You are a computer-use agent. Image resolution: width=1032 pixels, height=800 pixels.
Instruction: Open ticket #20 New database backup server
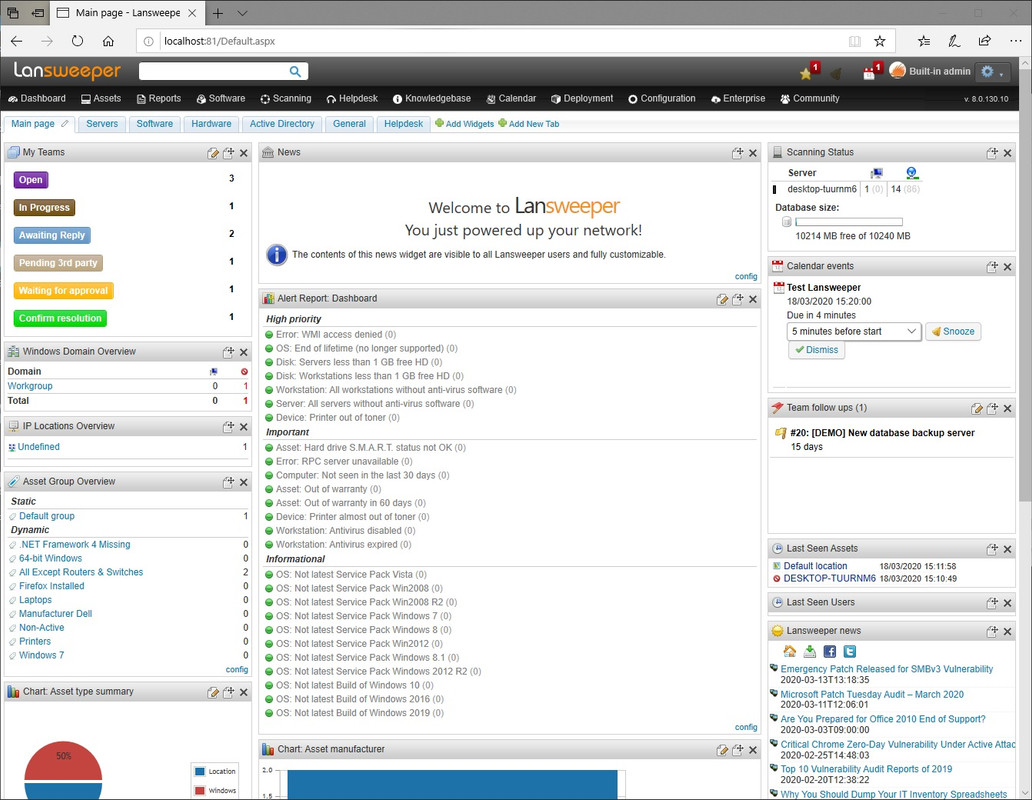click(882, 433)
